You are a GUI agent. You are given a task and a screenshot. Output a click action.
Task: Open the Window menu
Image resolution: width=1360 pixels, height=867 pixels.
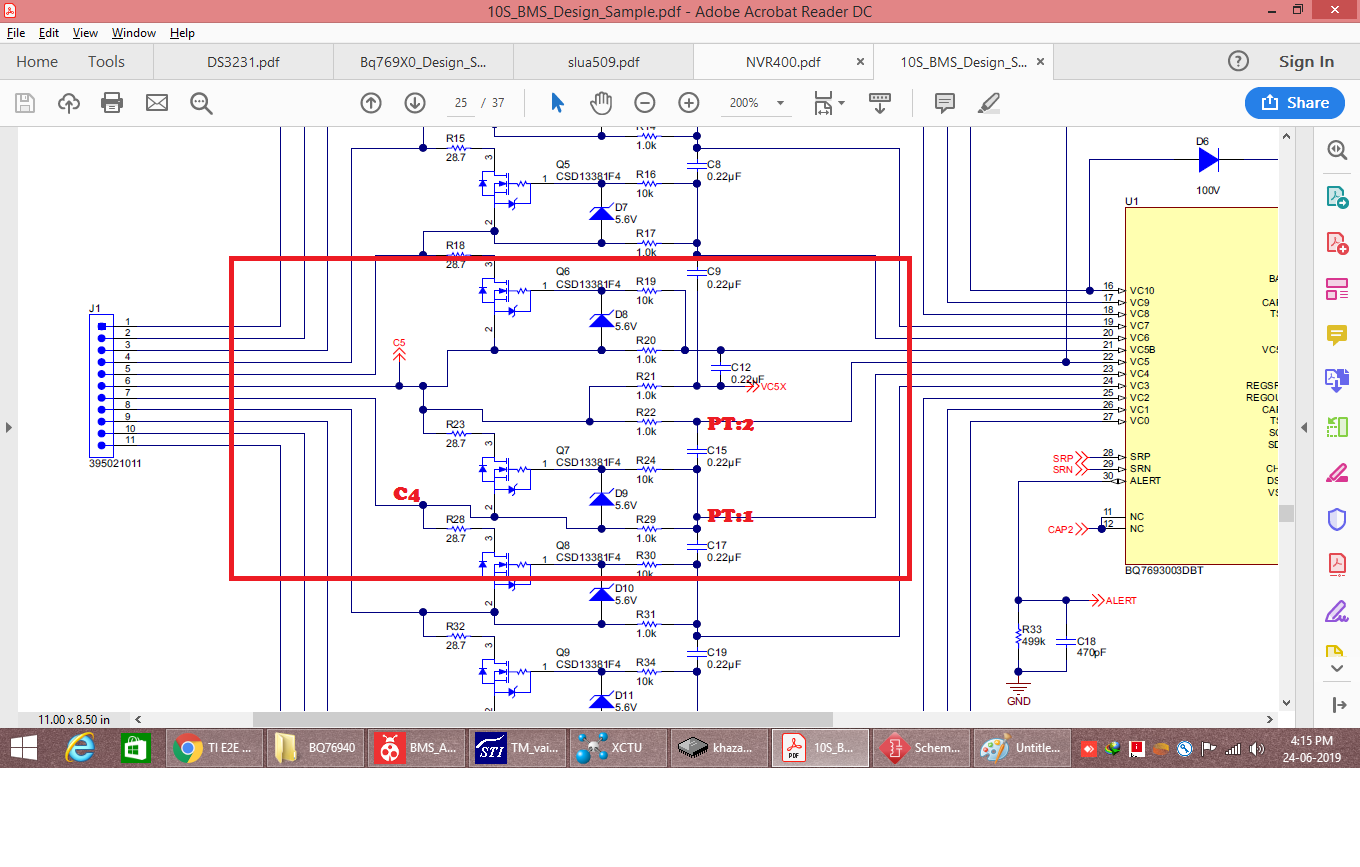(x=133, y=33)
